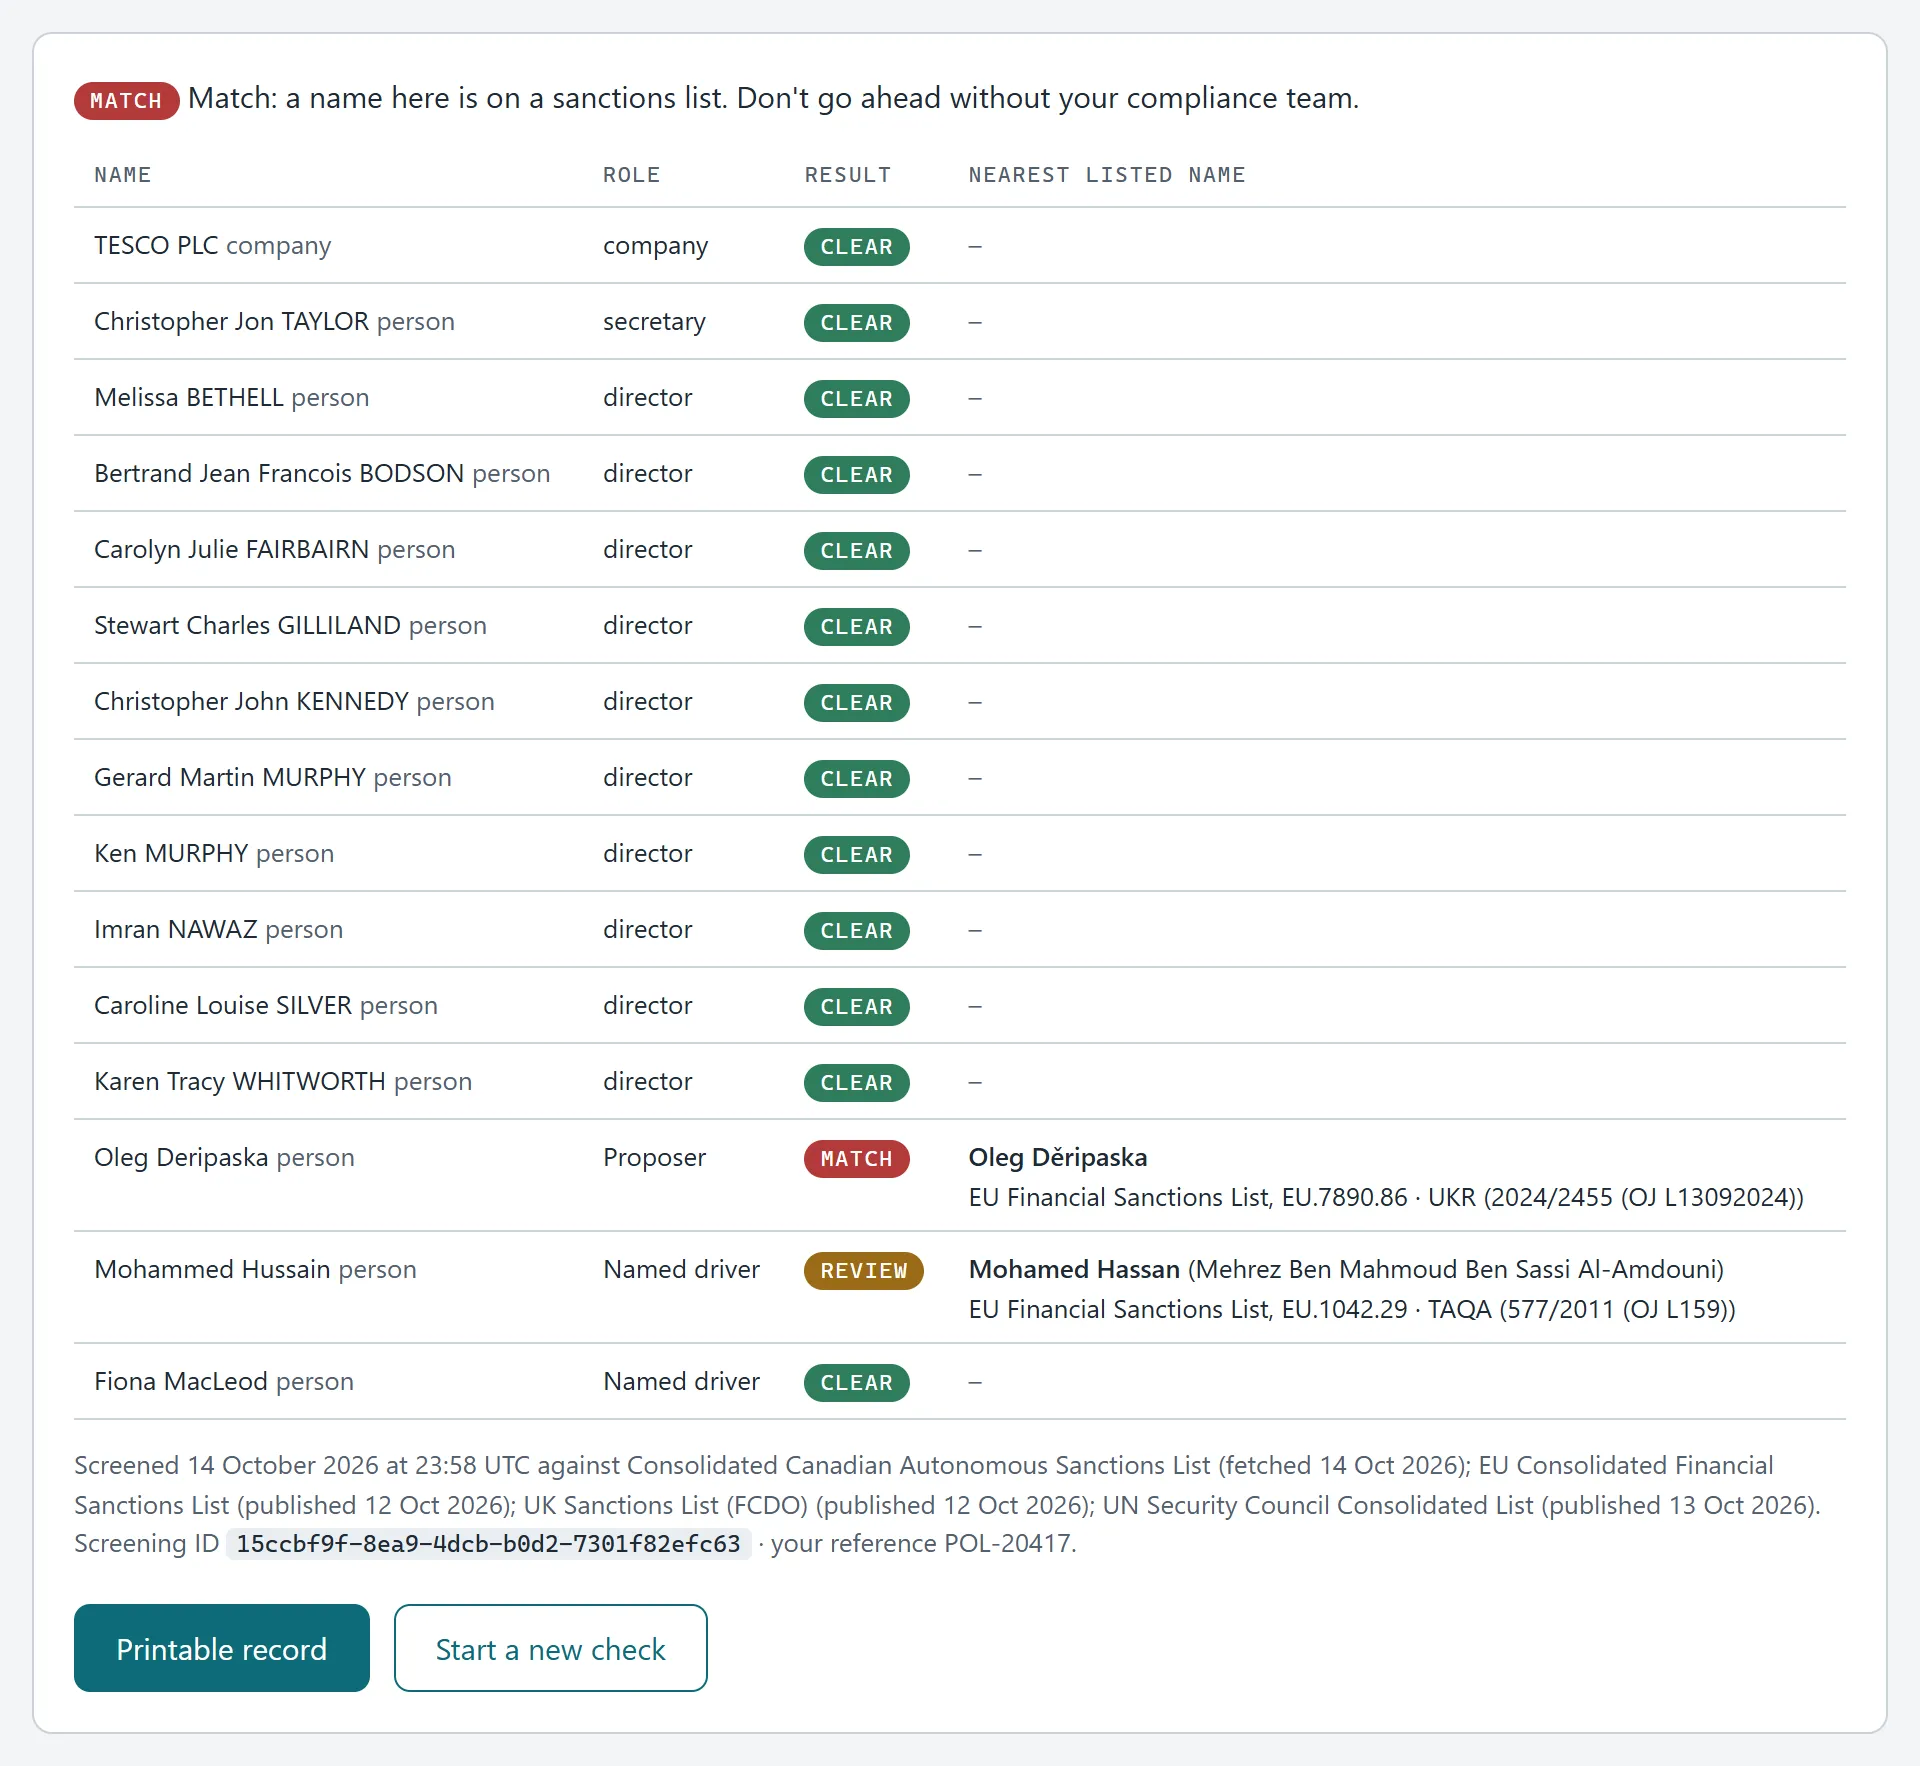Image resolution: width=1920 pixels, height=1766 pixels.
Task: Click CLEAR badge for TESCO PLC
Action: 856,246
